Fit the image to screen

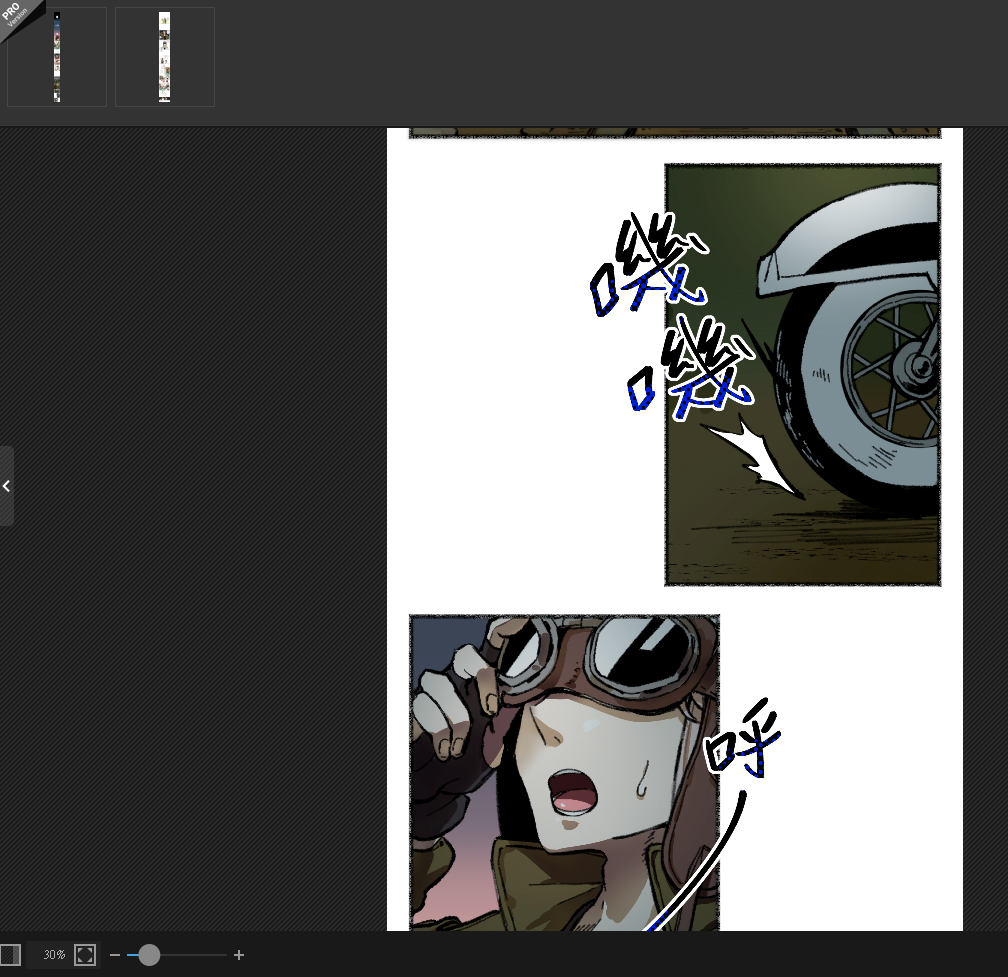(x=85, y=955)
